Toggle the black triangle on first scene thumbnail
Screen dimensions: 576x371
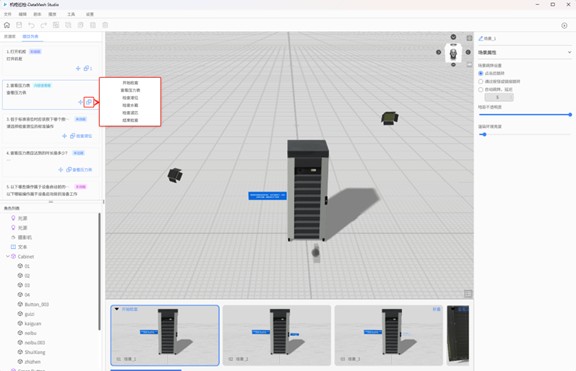tap(116, 309)
